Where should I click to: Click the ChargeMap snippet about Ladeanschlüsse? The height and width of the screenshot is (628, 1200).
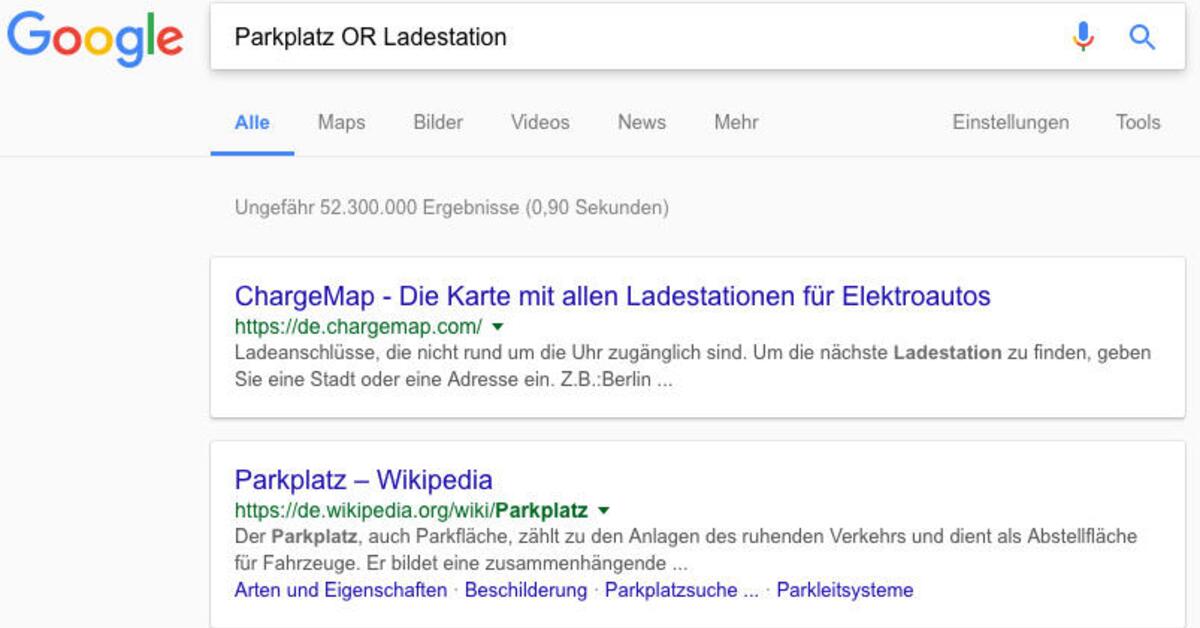(x=692, y=367)
